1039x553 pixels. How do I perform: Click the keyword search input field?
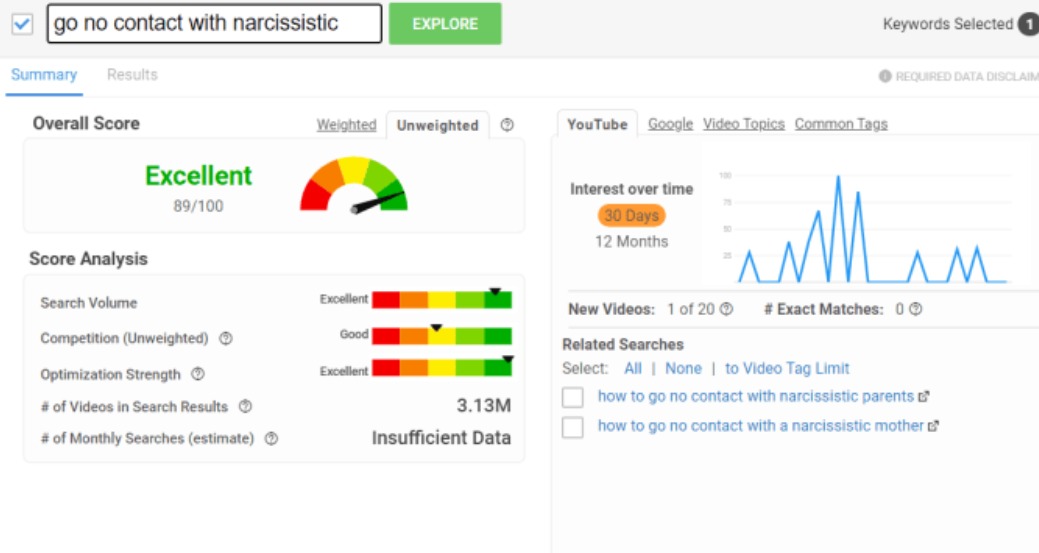coord(214,23)
